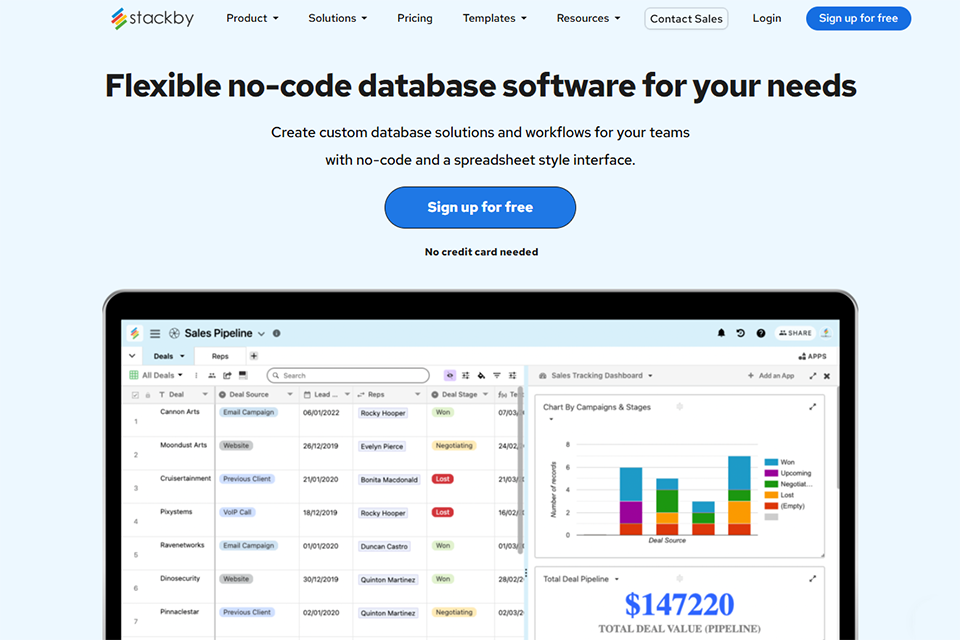Expand the Total Deal Pipeline widget
The height and width of the screenshot is (640, 960).
pos(812,579)
